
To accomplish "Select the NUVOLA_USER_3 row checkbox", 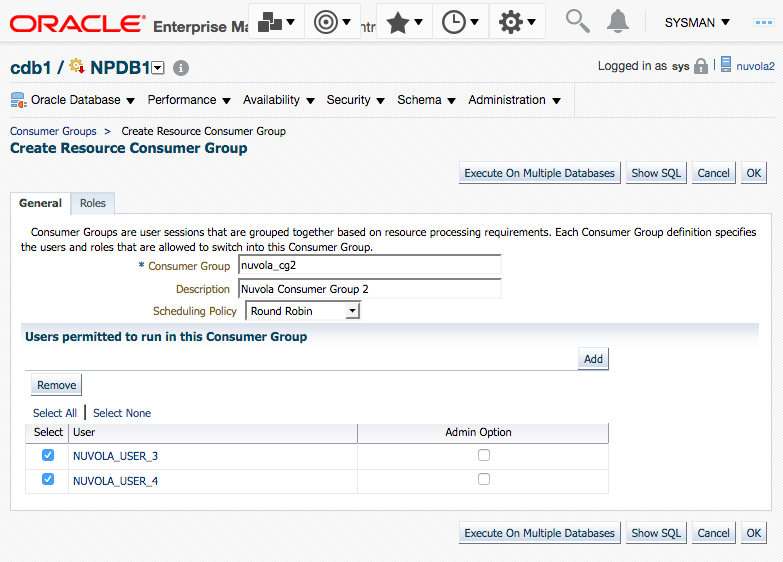I will (48, 455).
